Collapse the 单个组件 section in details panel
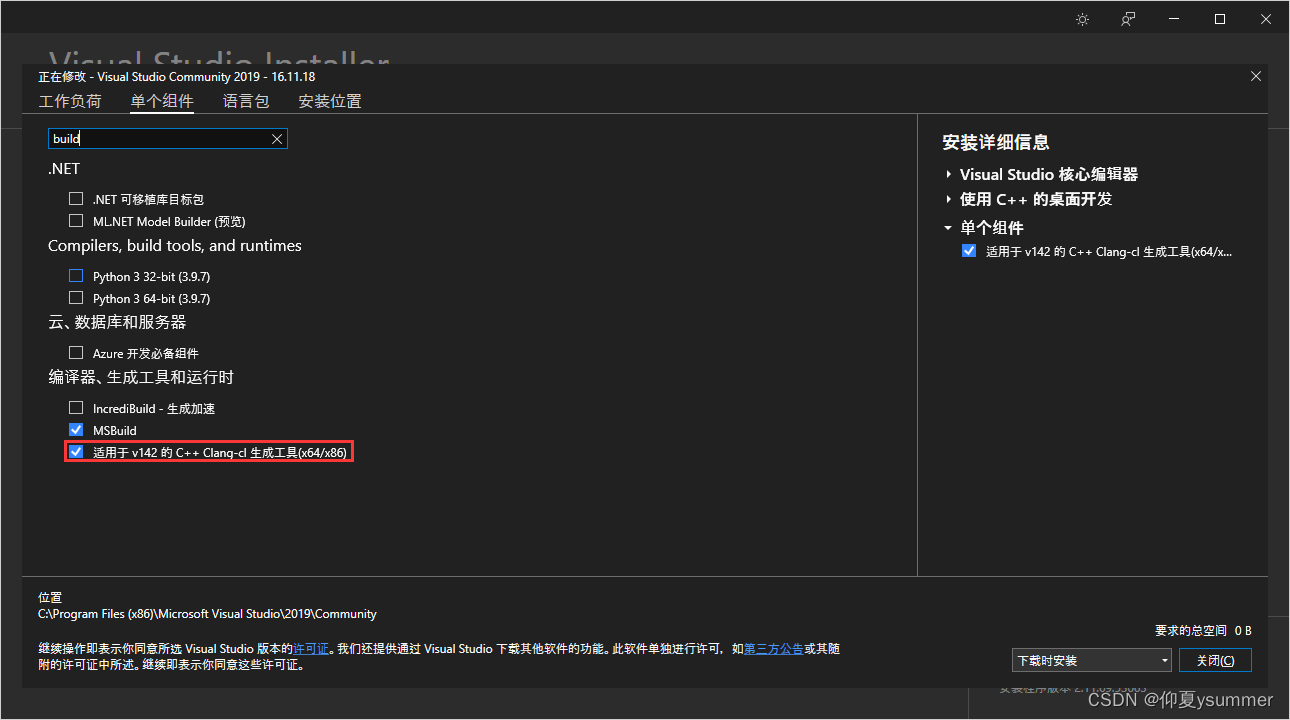This screenshot has width=1290, height=720. [948, 227]
